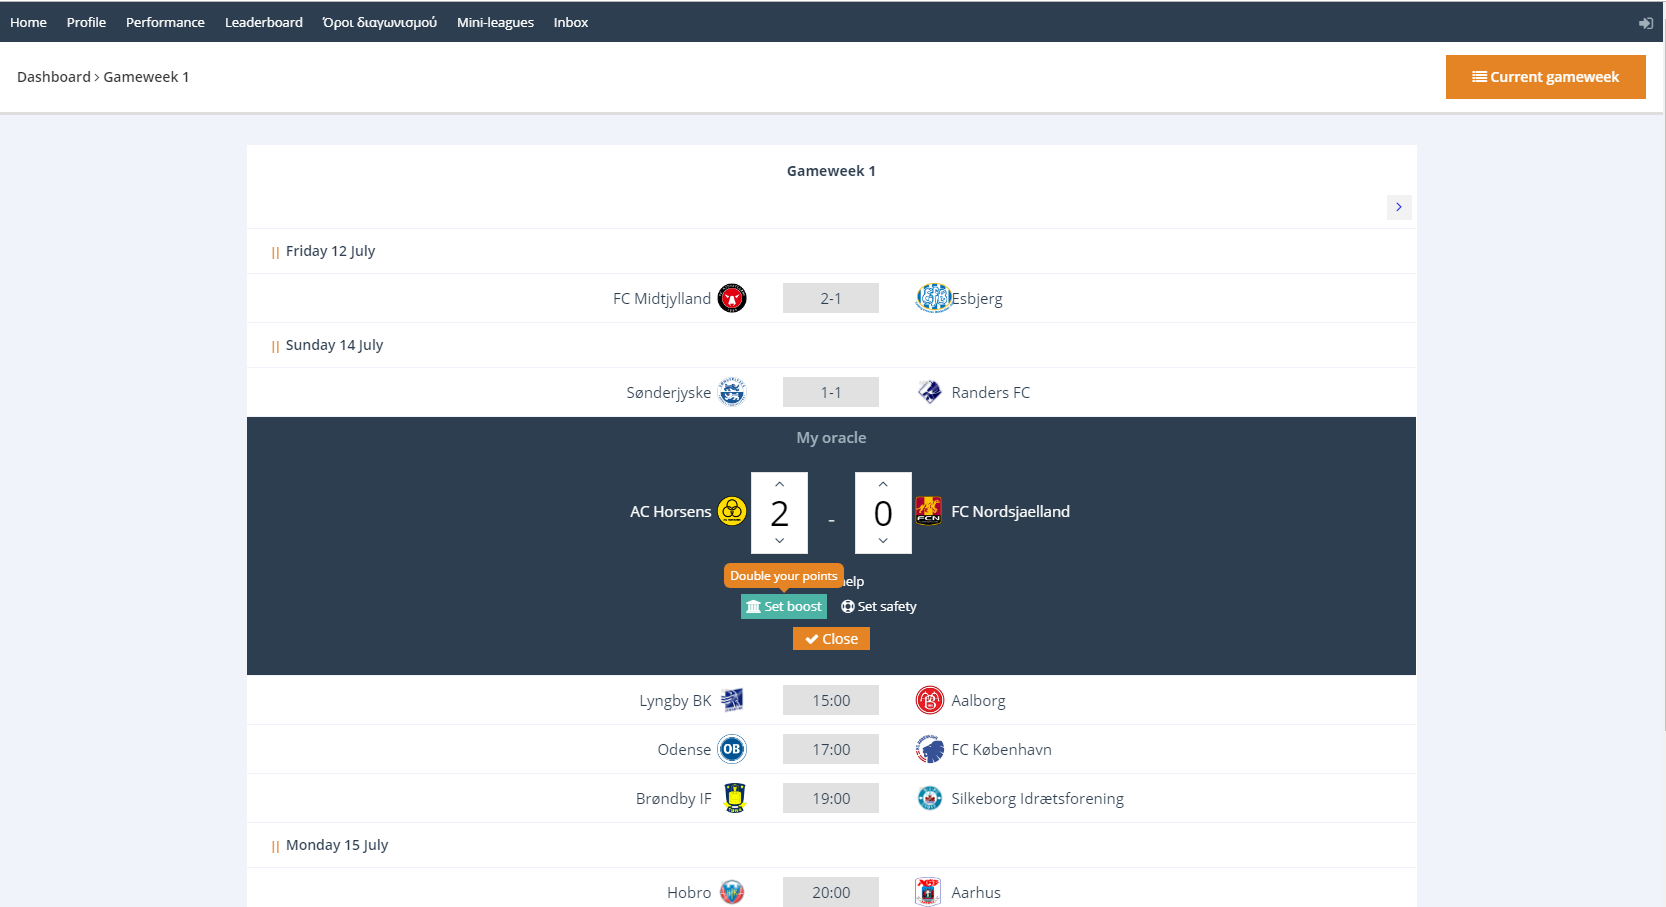Open the Leaderboard menu item
1666x907 pixels.
point(263,22)
